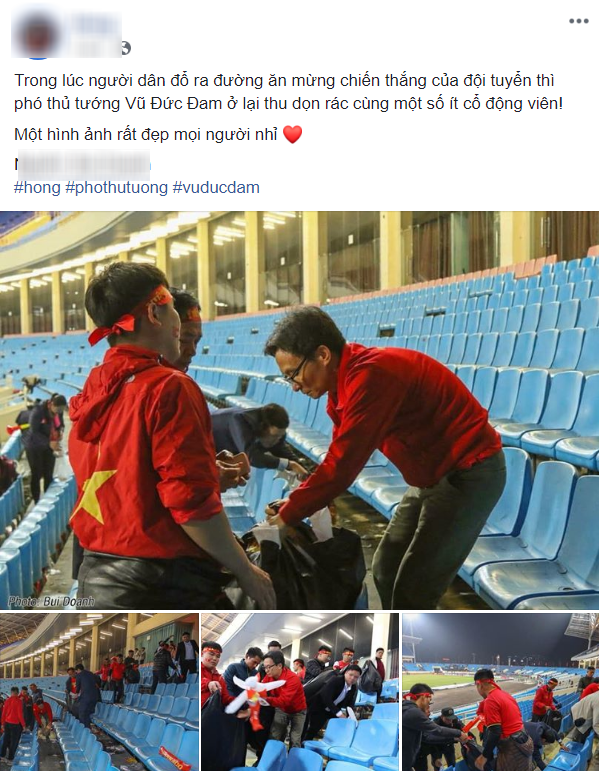Open the three-dot post options menu

(x=578, y=21)
